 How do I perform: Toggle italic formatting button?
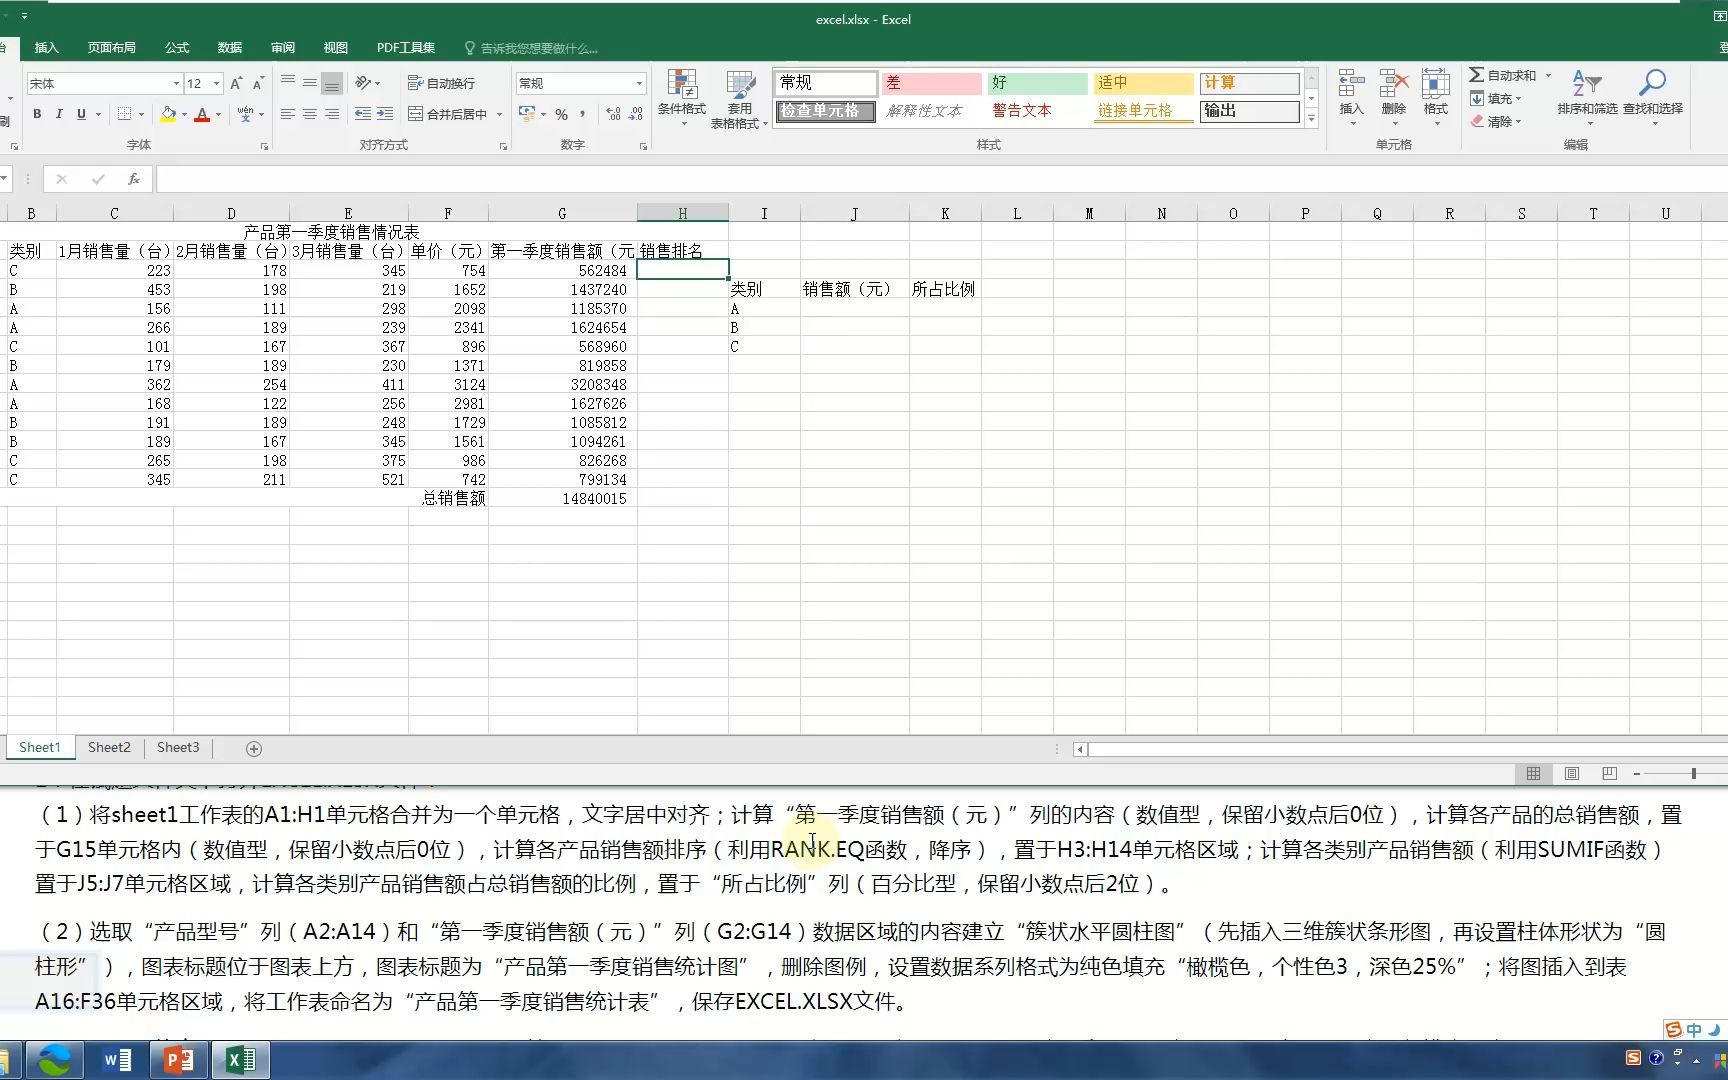click(59, 114)
